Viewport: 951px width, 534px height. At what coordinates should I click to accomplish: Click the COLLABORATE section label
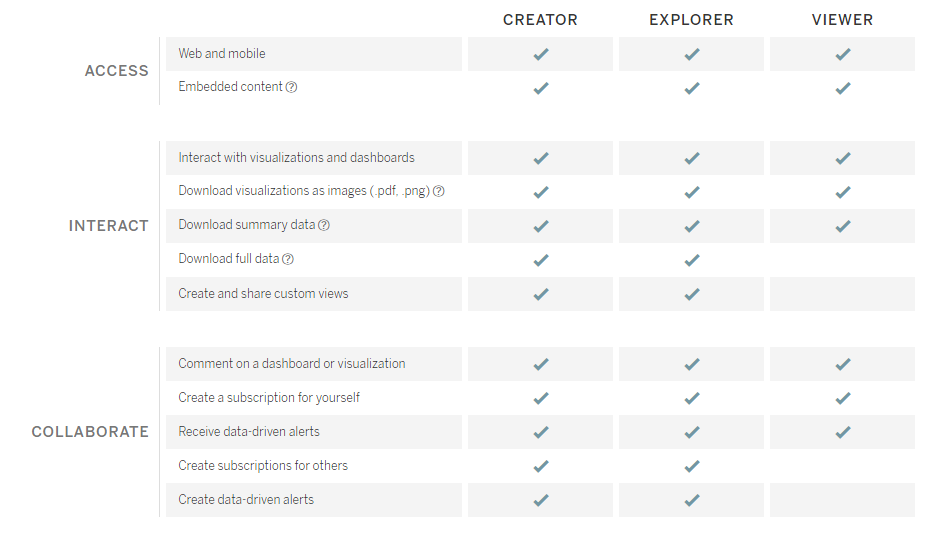(x=90, y=431)
